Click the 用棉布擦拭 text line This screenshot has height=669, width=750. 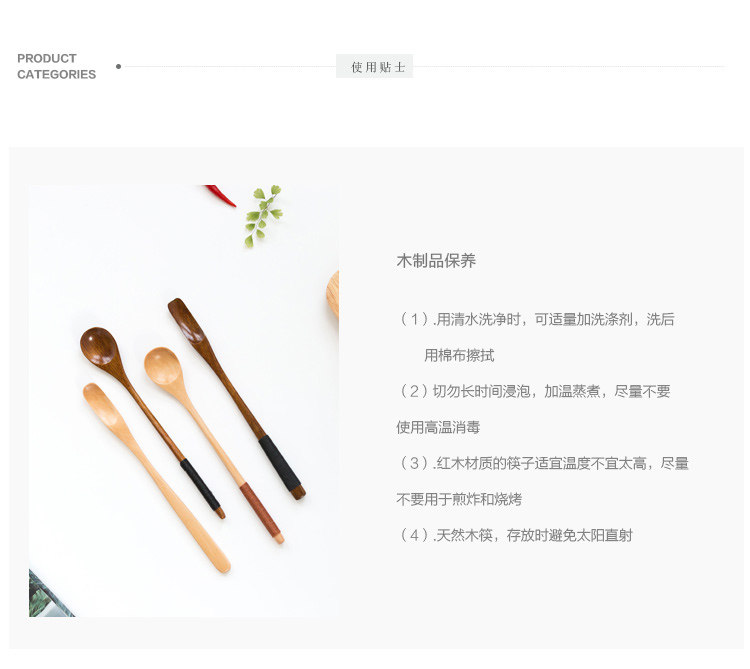(x=459, y=355)
